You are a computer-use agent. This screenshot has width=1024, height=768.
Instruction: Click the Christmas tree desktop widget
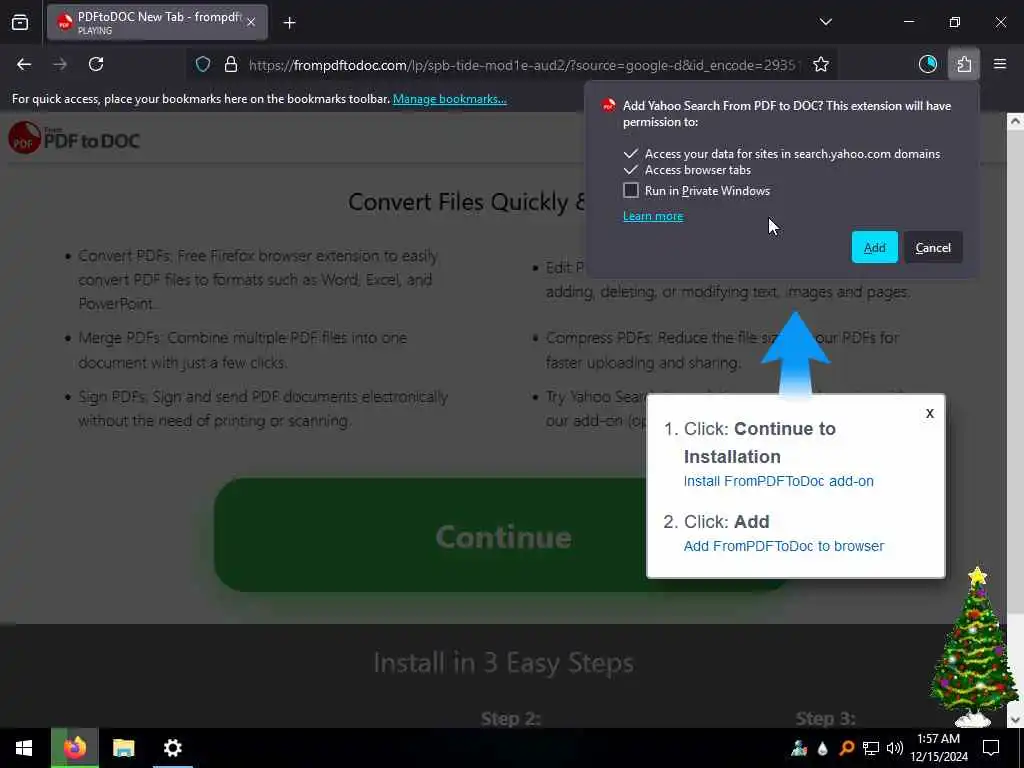click(973, 647)
